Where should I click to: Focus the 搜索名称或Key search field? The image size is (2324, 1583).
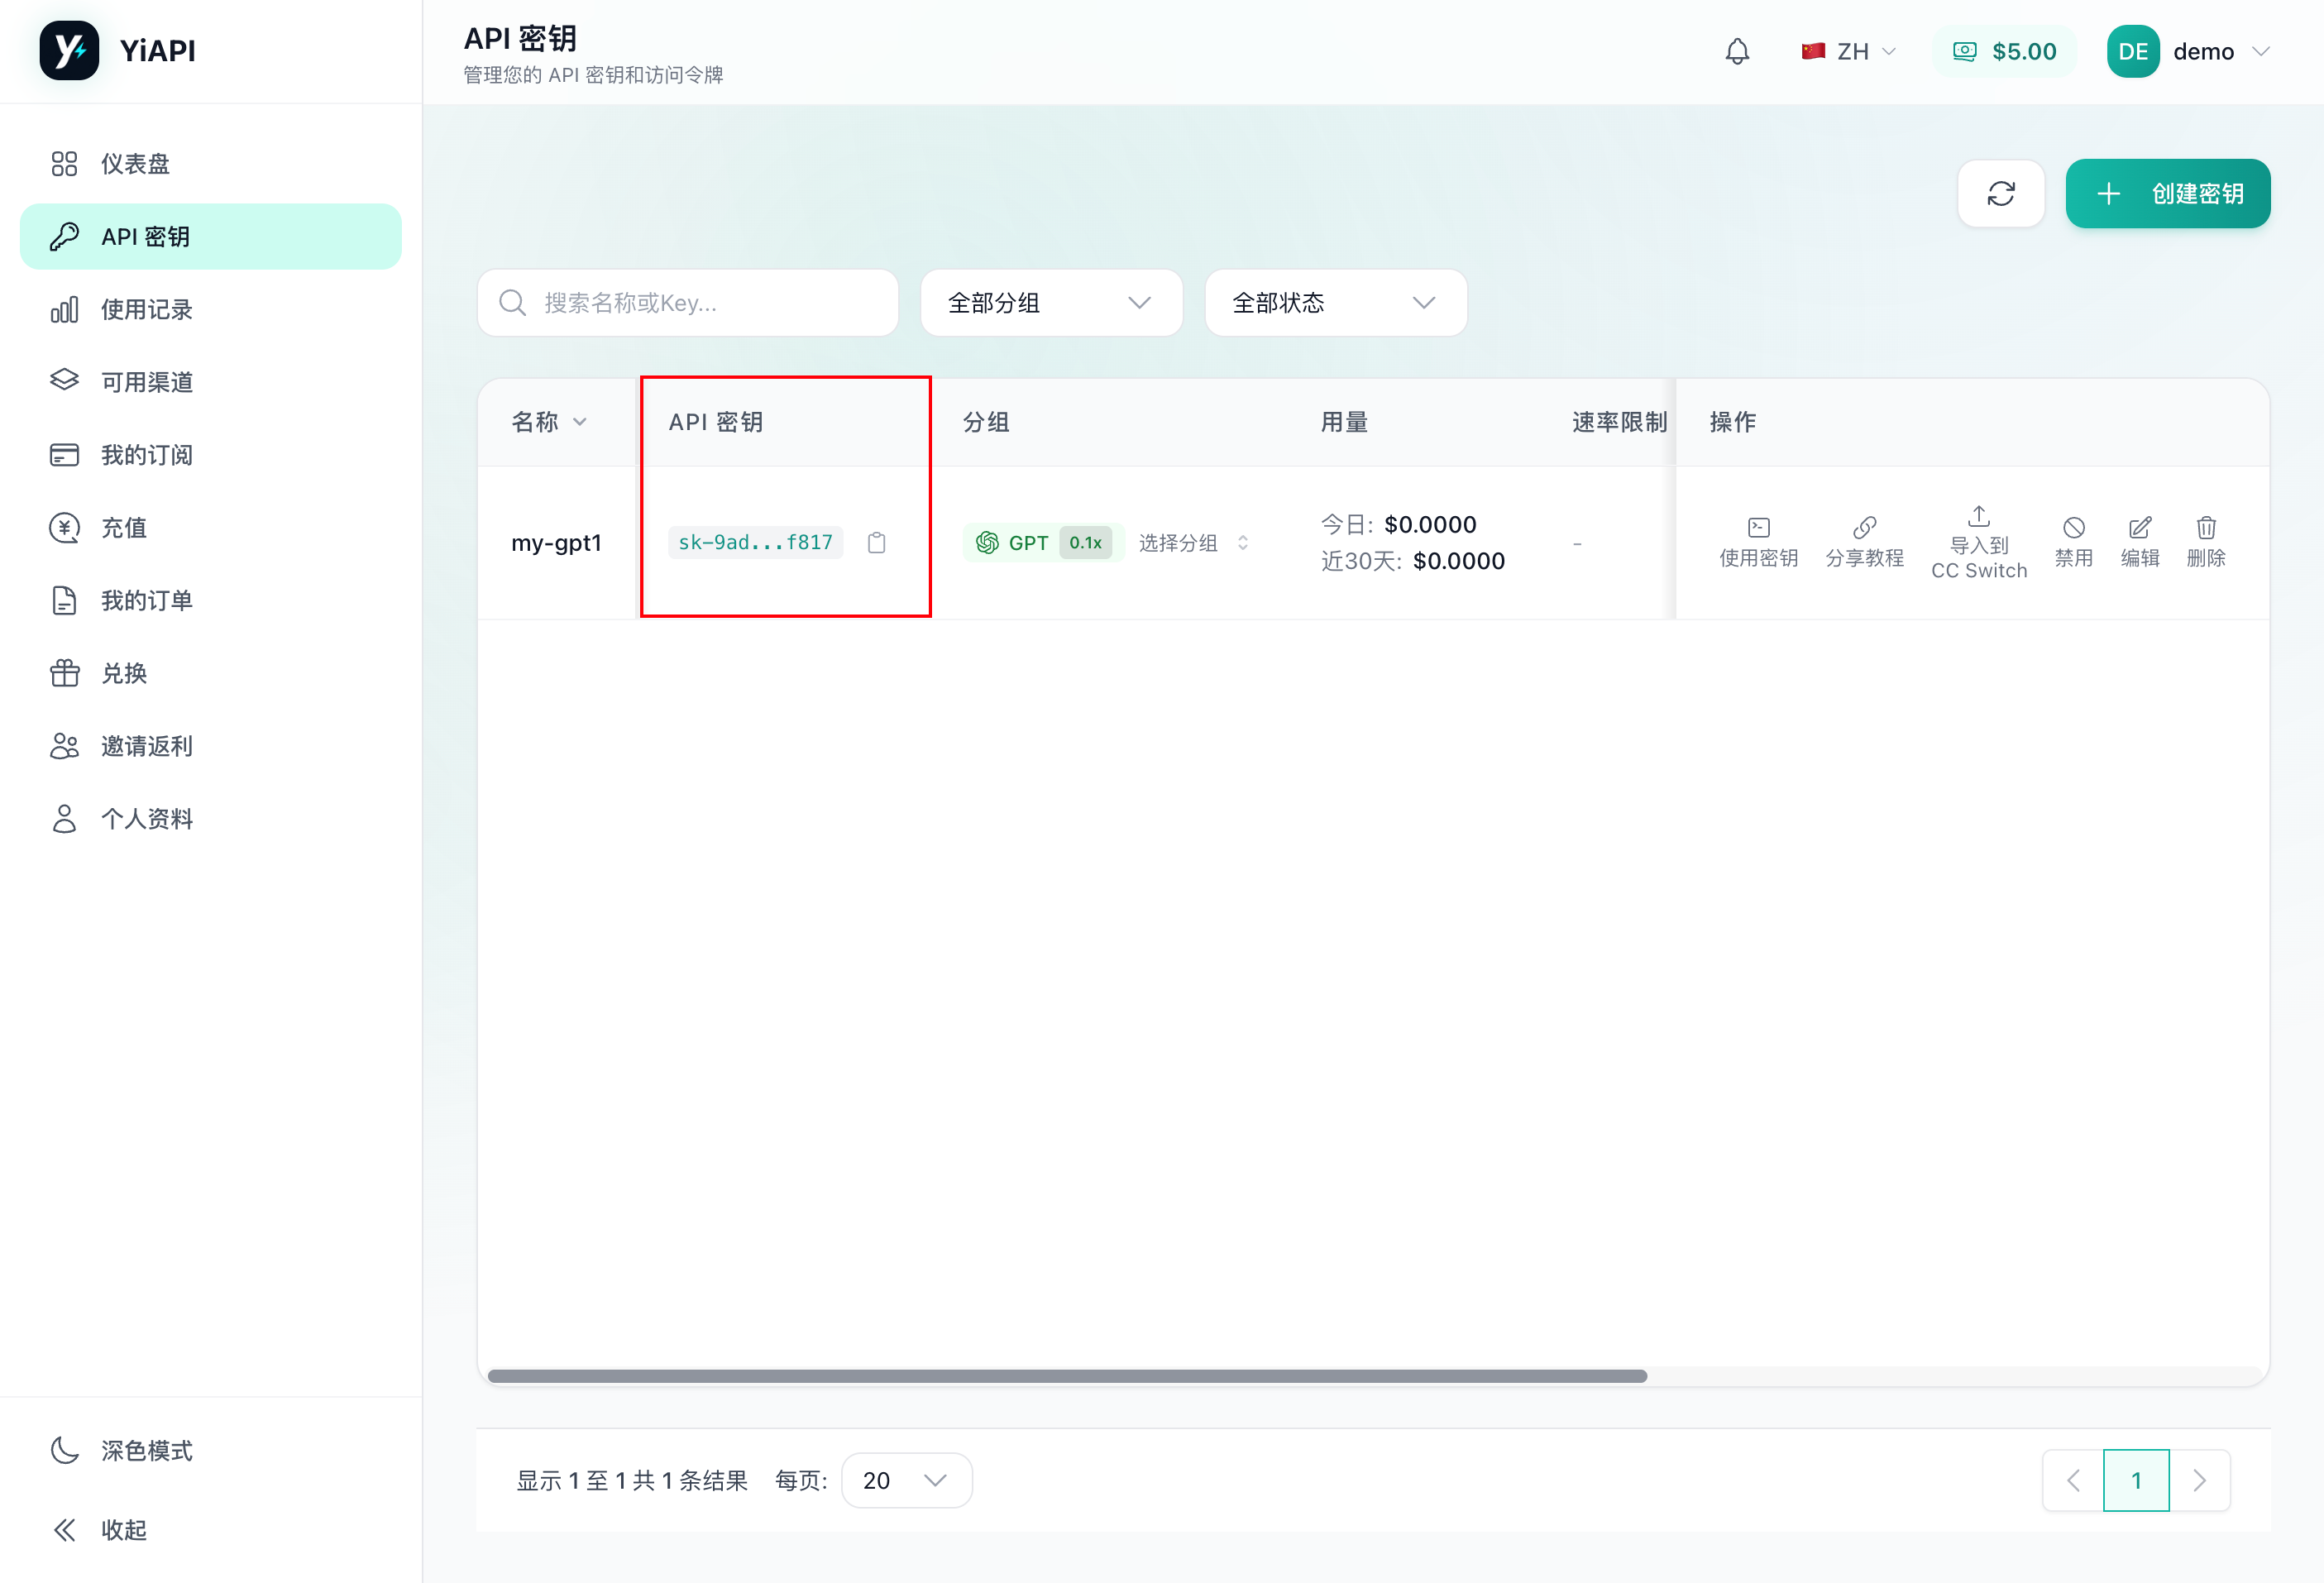click(687, 302)
